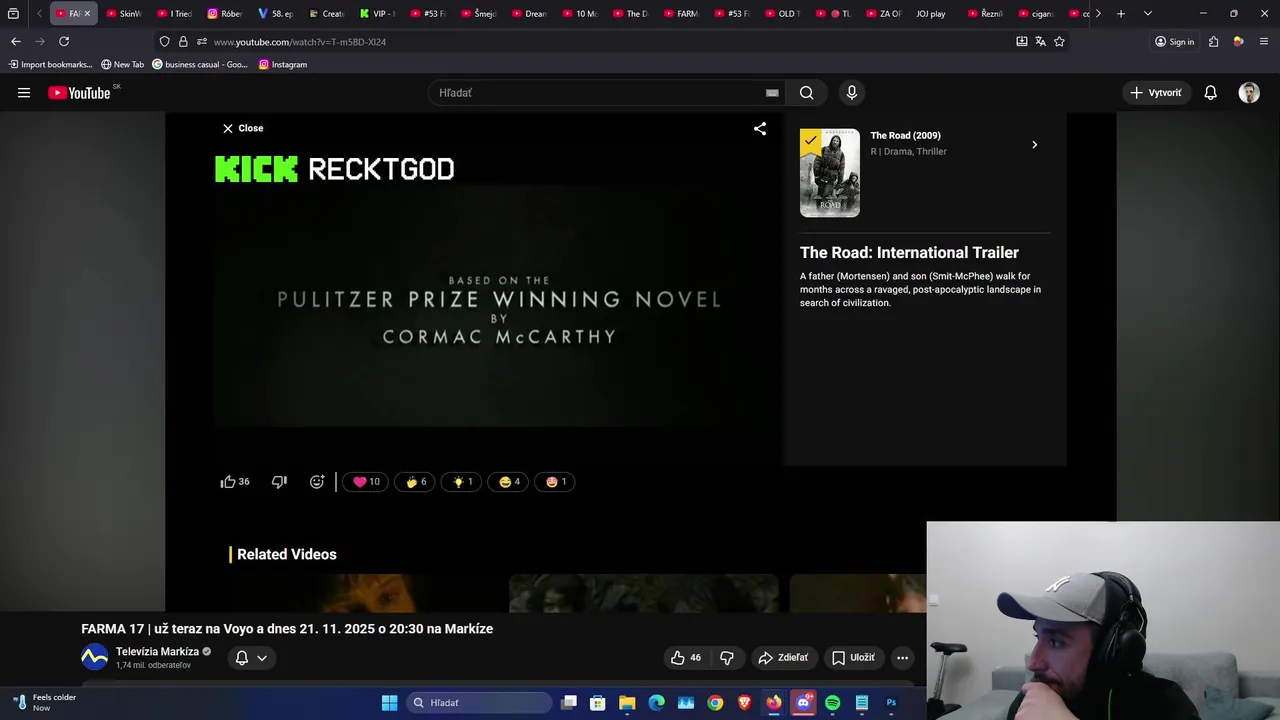Viewport: 1280px width, 720px height.
Task: Activate voice search microphone
Action: (852, 93)
